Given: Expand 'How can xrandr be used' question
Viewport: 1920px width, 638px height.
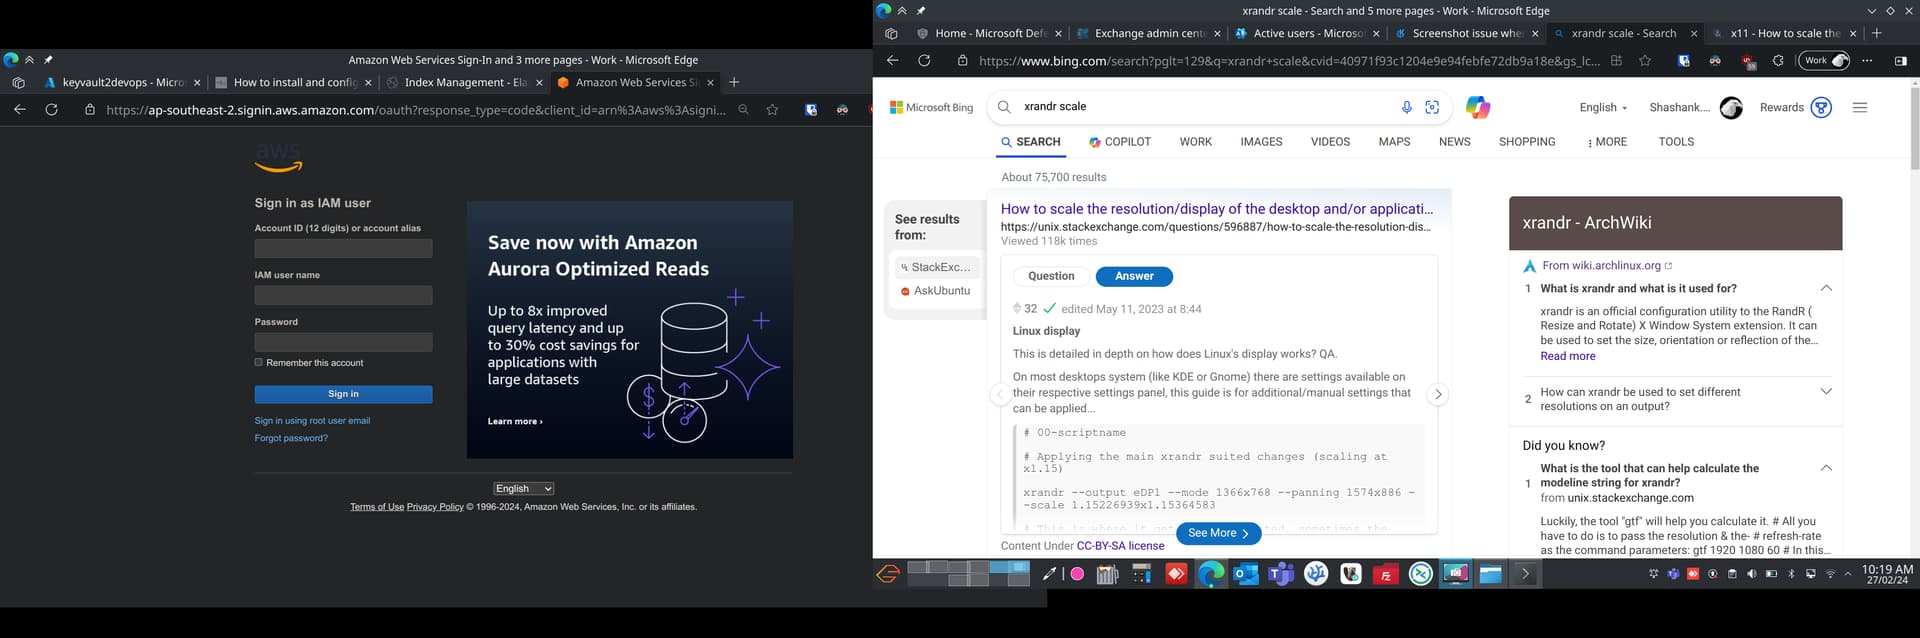Looking at the screenshot, I should point(1826,392).
